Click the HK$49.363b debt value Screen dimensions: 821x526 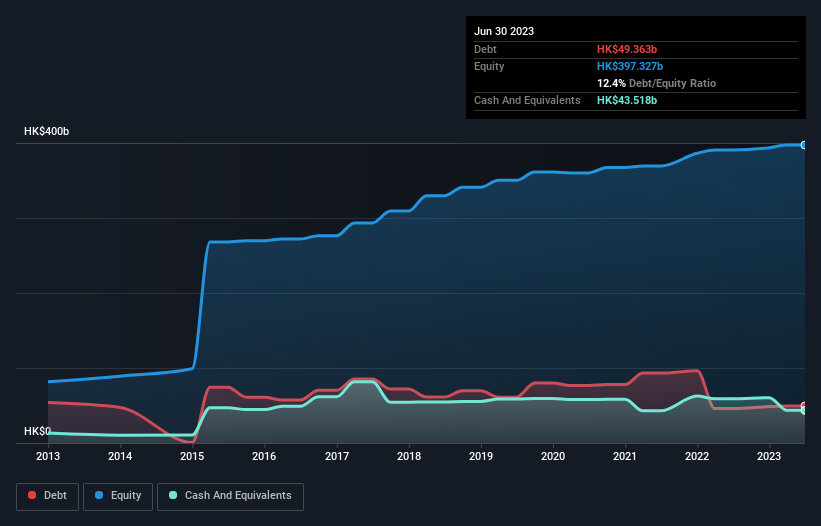click(x=627, y=49)
